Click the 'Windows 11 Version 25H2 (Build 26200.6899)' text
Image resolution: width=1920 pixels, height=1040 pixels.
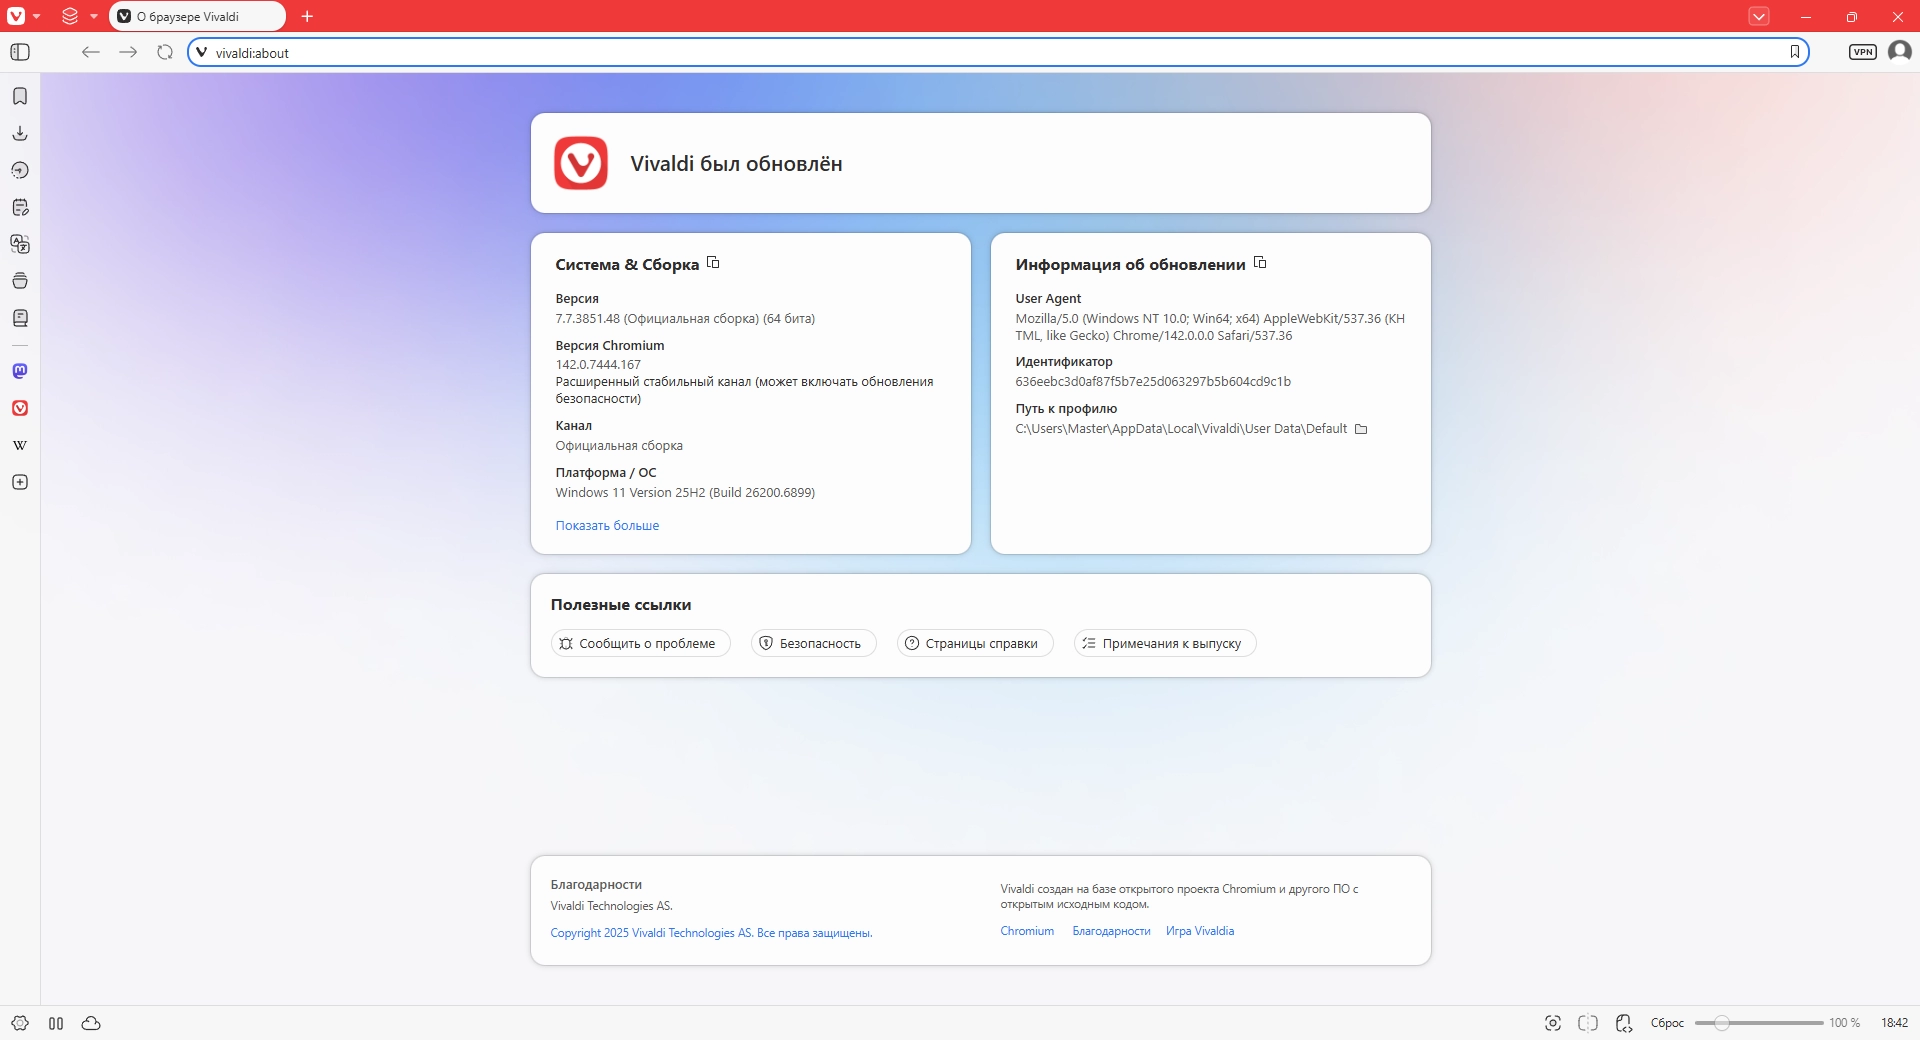point(685,493)
